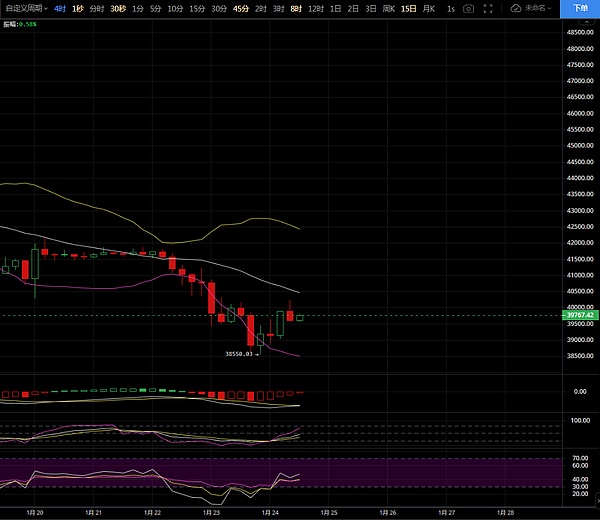The image size is (600, 520).
Task: Select the 1秒 timeframe
Action: (x=78, y=8)
